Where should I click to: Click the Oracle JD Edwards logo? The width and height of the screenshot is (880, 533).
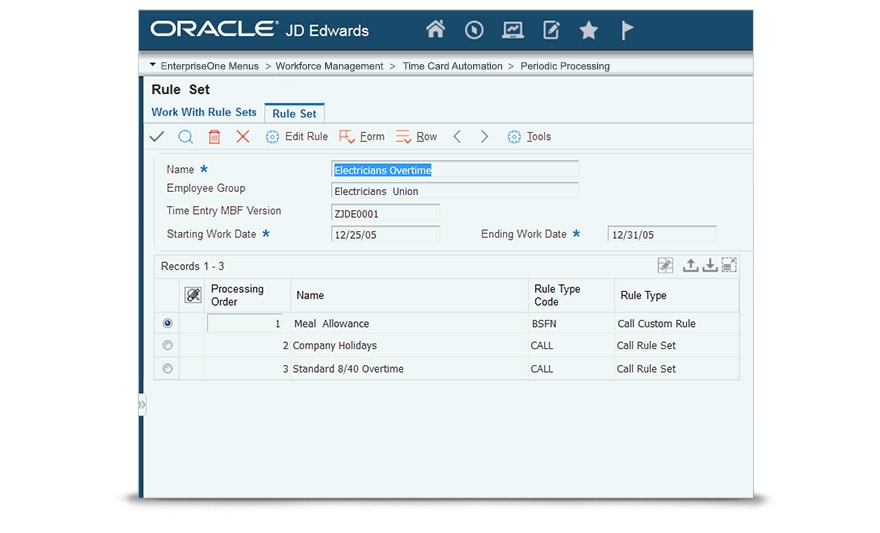point(259,29)
